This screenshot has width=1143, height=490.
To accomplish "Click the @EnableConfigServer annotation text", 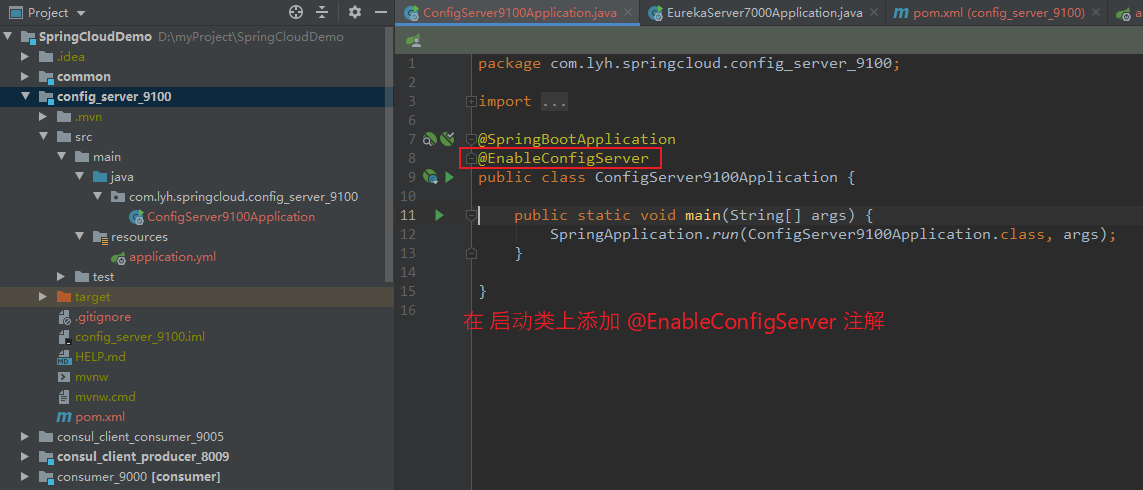I will coord(563,158).
